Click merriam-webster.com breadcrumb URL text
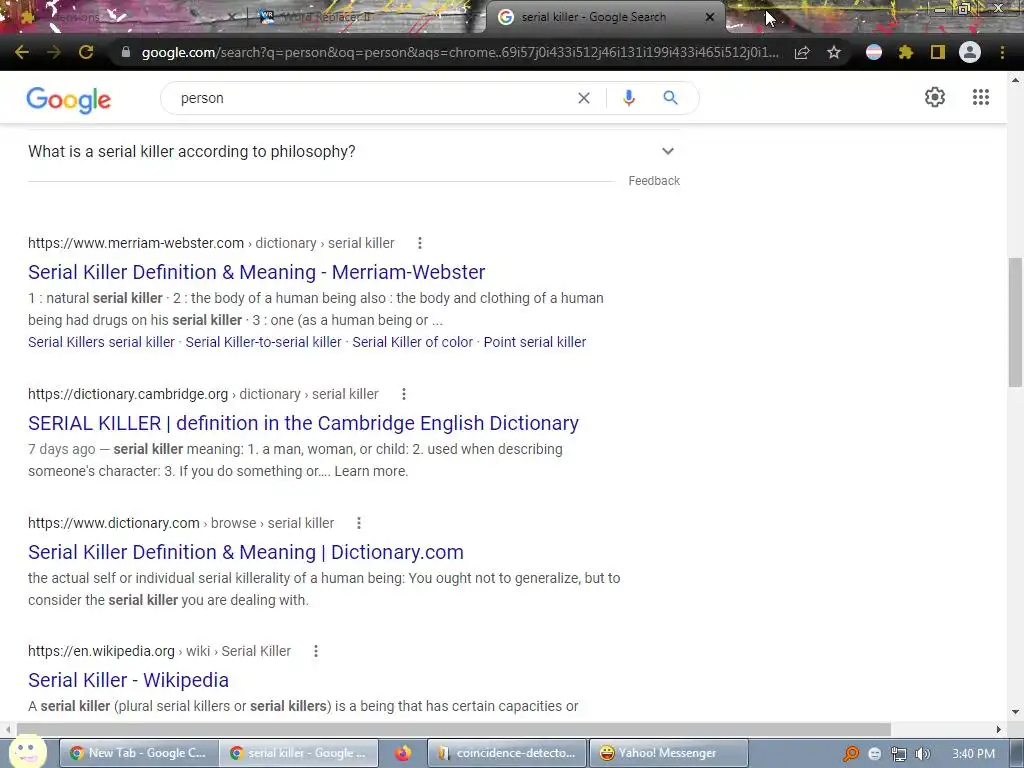Viewport: 1024px width, 768px height. [136, 243]
